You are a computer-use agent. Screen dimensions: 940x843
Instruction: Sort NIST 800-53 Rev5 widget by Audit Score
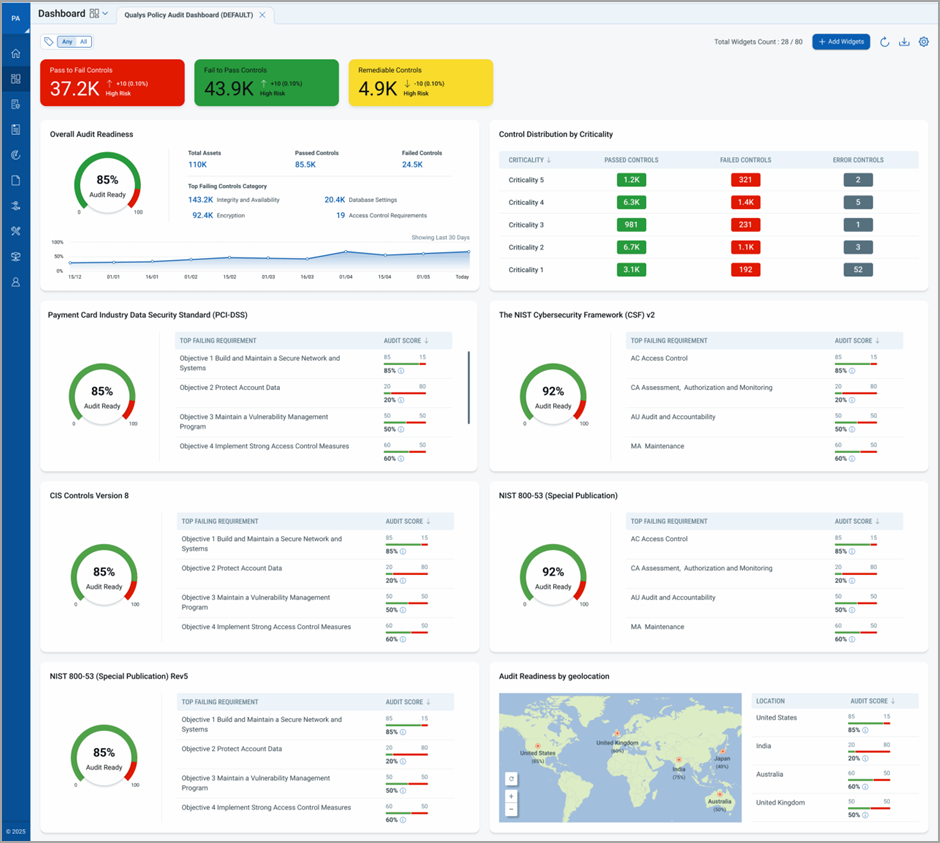pos(428,702)
